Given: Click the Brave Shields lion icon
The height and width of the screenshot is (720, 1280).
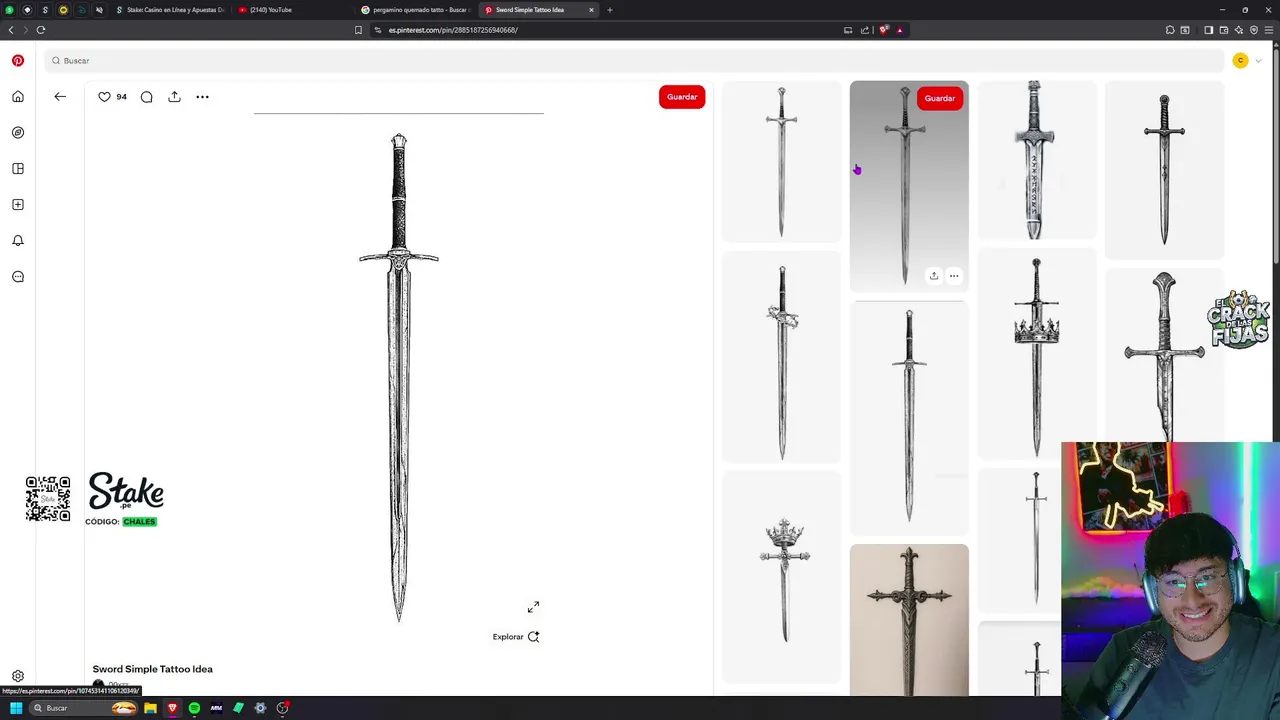Looking at the screenshot, I should 883,30.
